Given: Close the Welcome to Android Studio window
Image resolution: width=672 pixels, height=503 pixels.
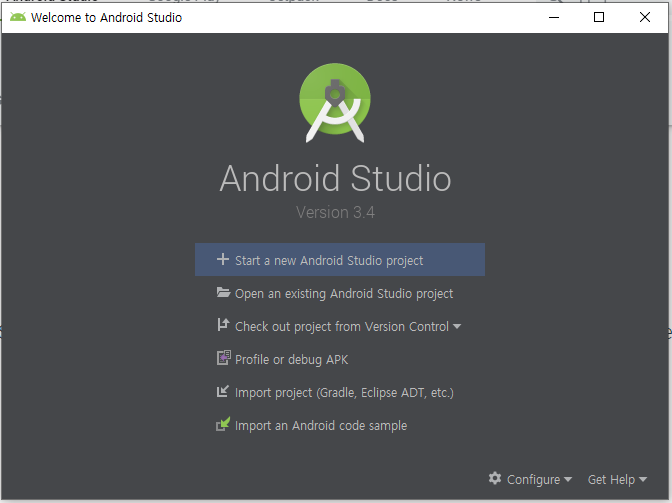Looking at the screenshot, I should click(x=645, y=17).
